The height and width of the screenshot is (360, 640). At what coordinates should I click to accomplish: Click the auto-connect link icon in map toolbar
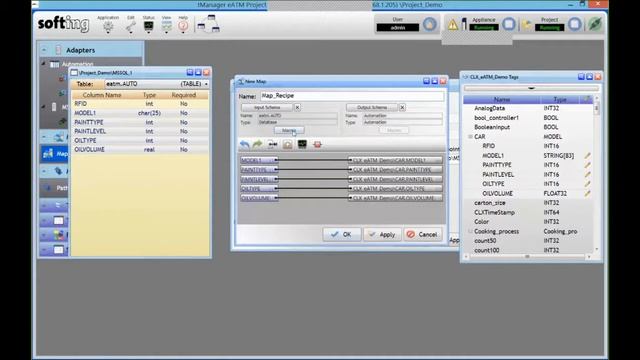tap(272, 144)
